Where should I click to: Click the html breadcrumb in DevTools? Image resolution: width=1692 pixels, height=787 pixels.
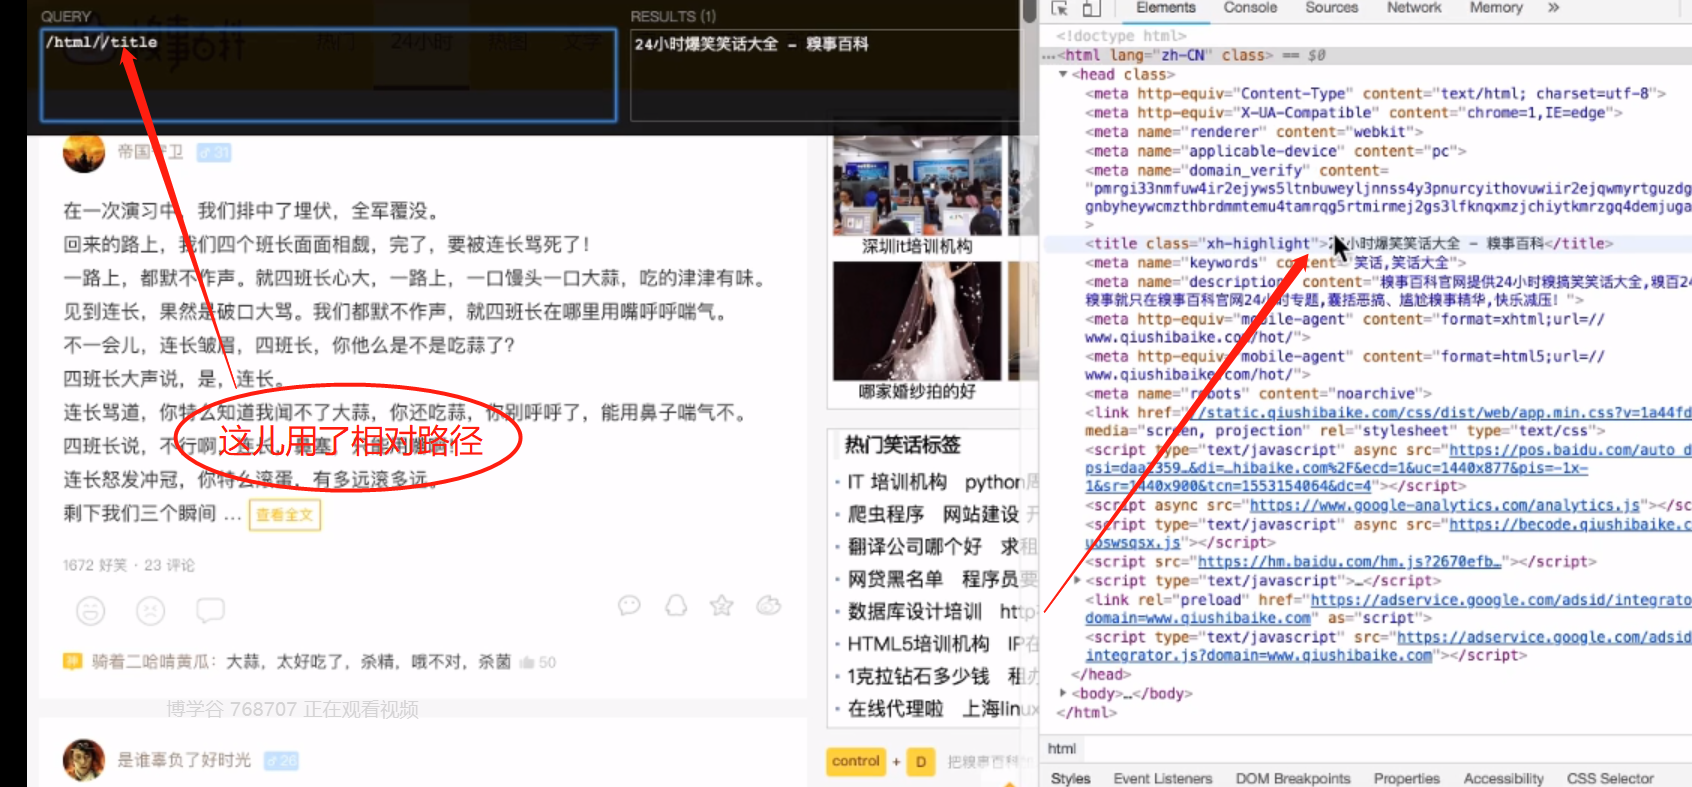(1061, 749)
